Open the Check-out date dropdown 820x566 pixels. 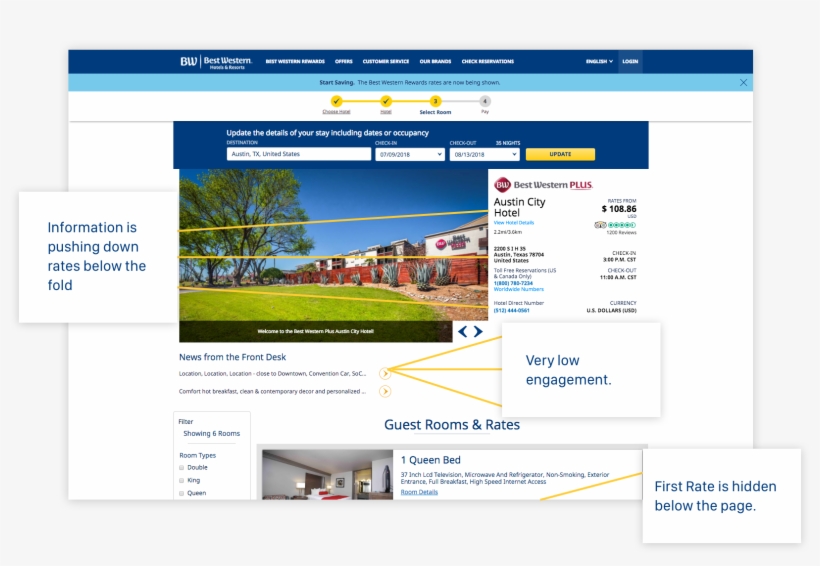point(484,154)
